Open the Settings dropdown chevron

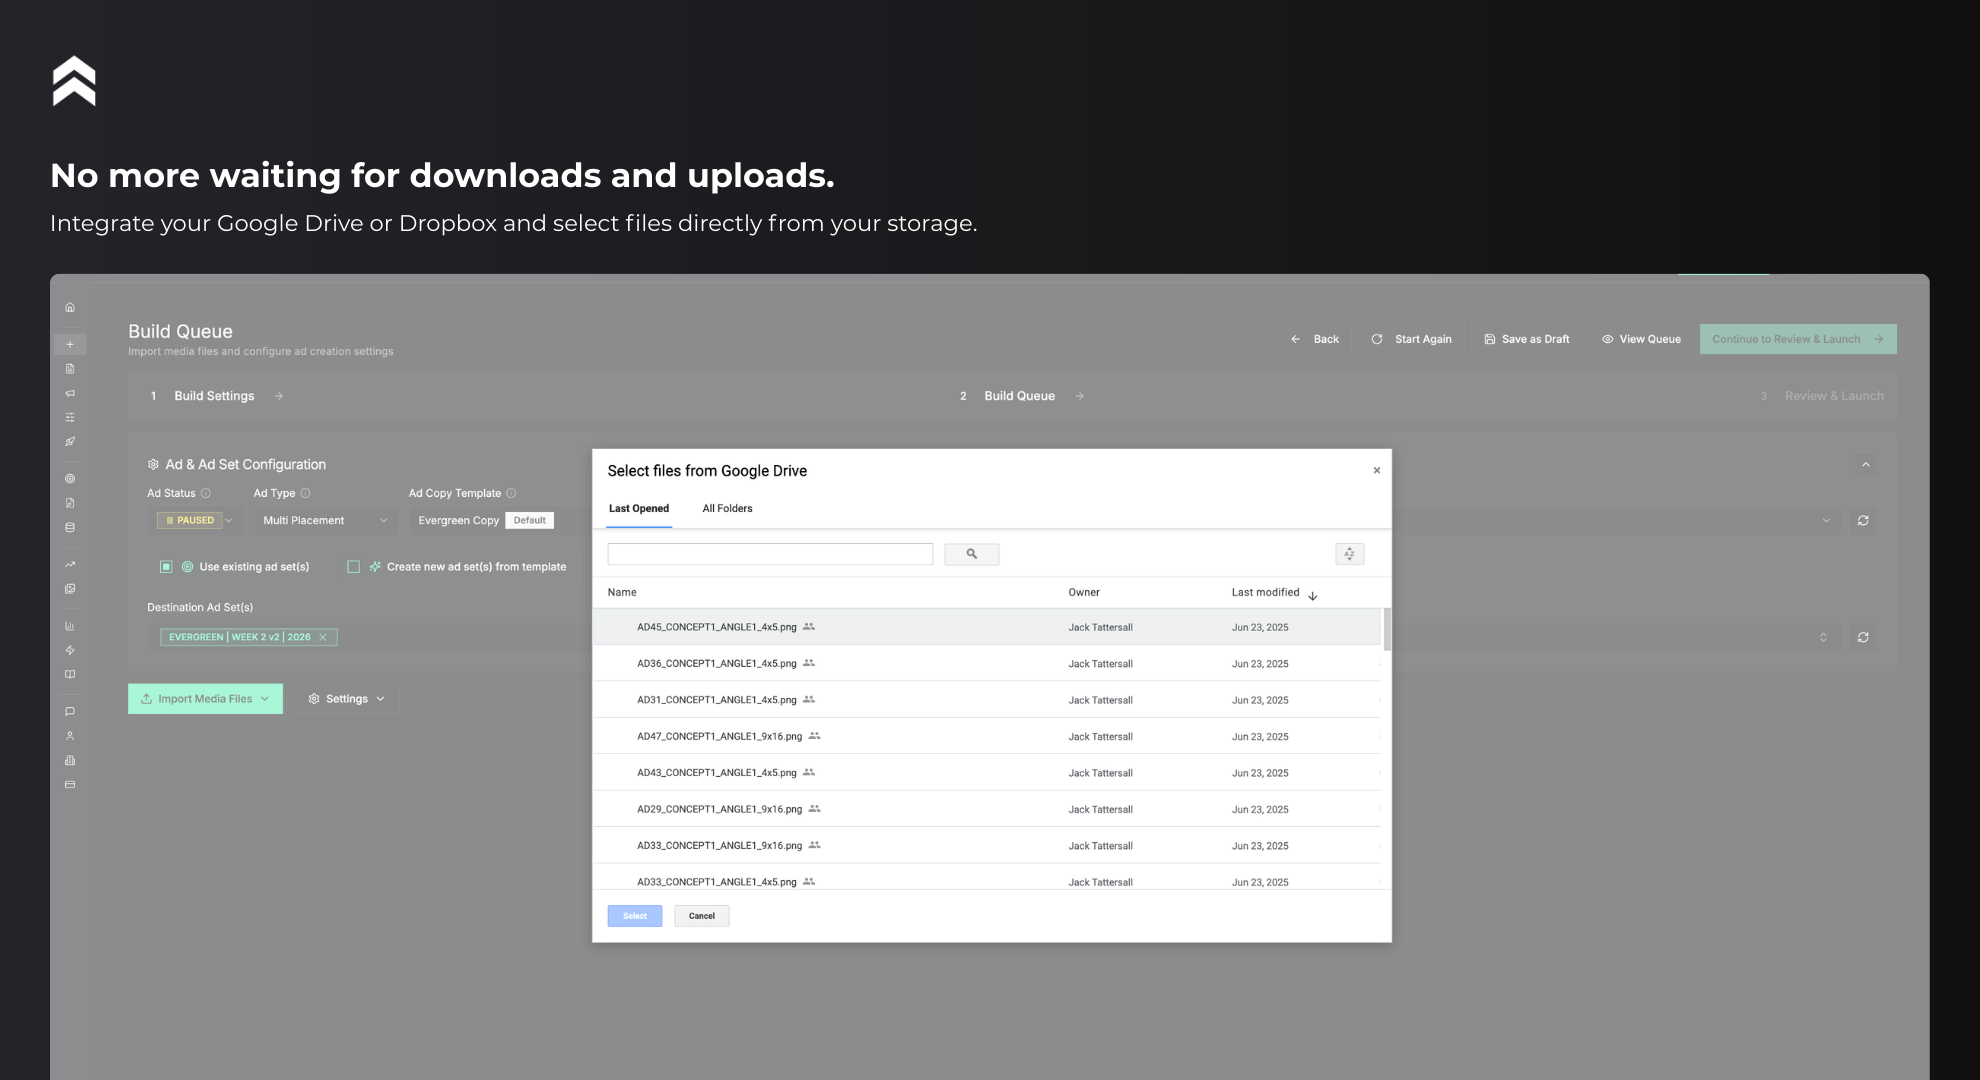pyautogui.click(x=381, y=698)
